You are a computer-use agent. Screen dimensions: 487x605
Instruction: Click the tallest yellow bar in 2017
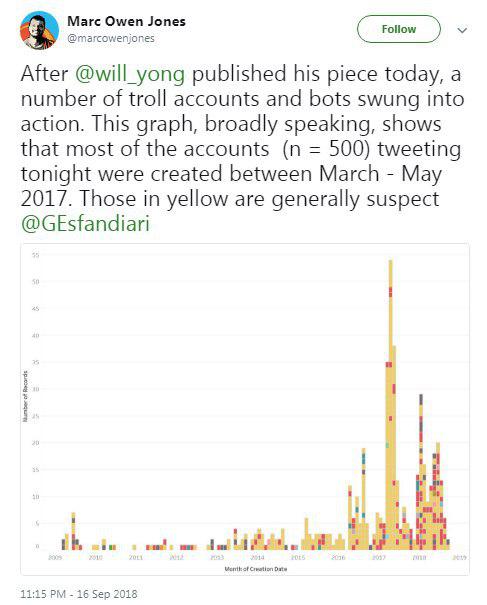[391, 405]
